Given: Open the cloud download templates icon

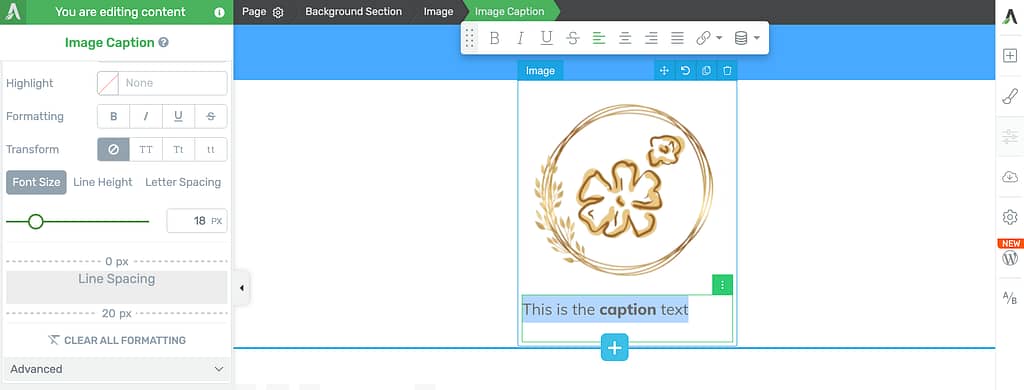Looking at the screenshot, I should pyautogui.click(x=1010, y=176).
